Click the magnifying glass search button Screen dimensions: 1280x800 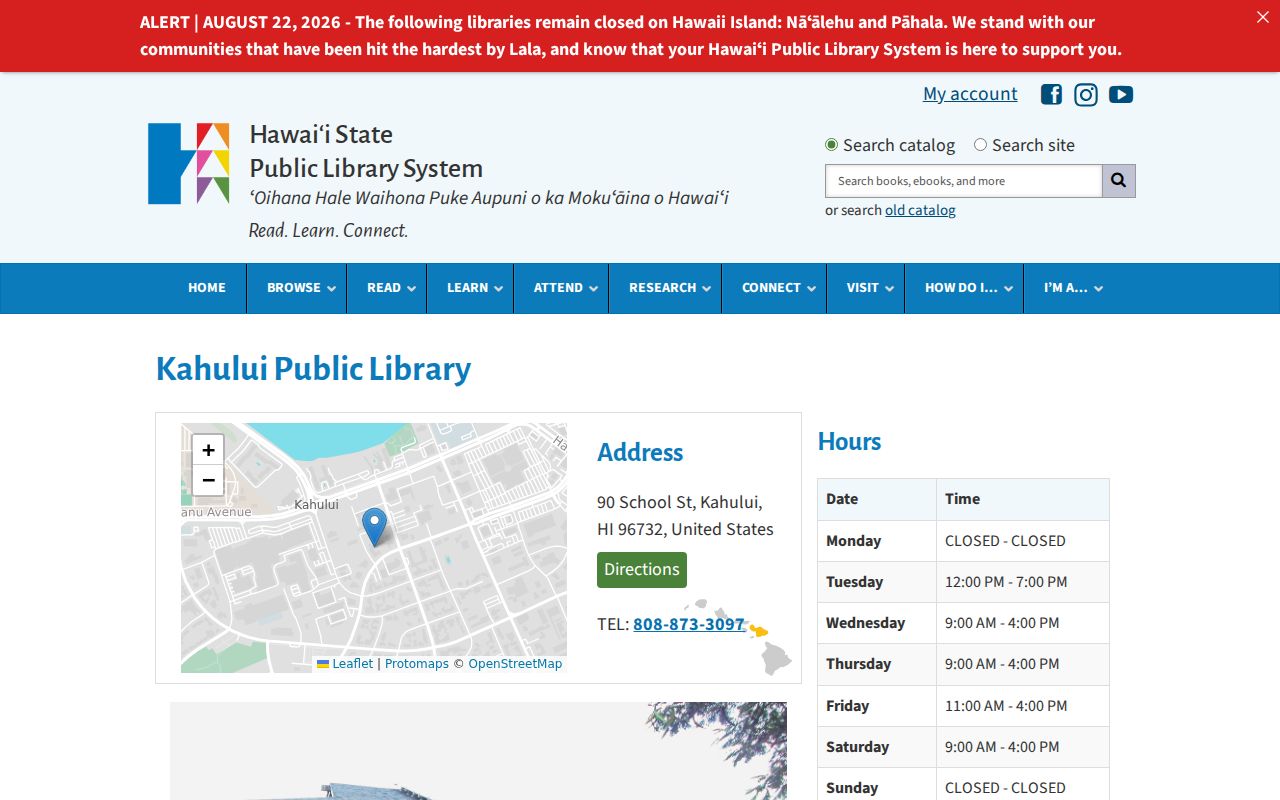[1119, 181]
